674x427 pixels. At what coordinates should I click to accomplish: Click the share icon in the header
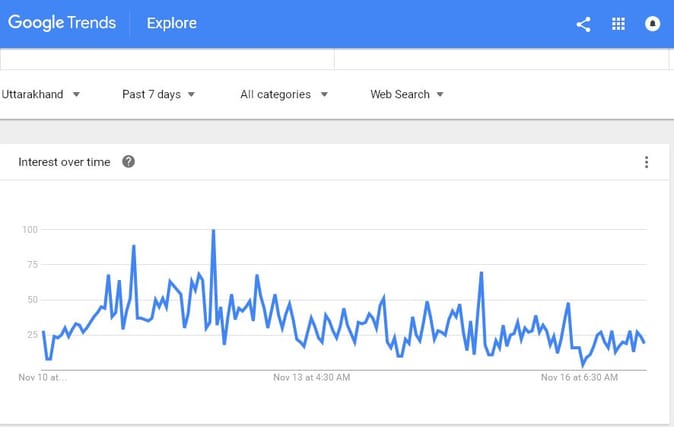pyautogui.click(x=584, y=24)
